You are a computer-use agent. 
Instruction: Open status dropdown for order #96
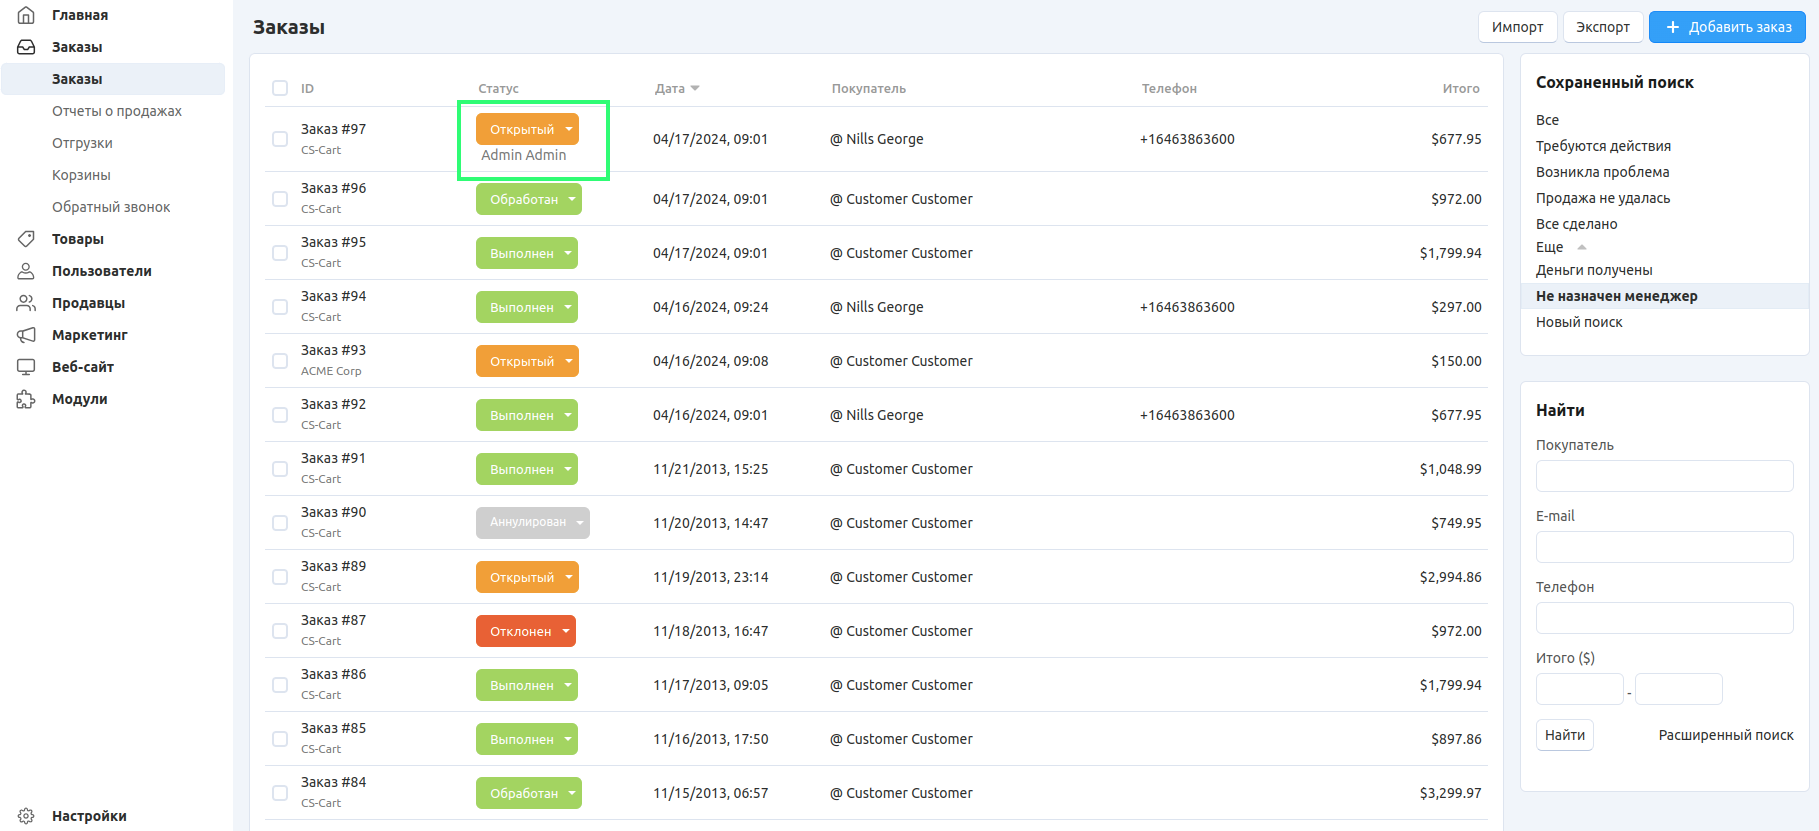coord(572,199)
